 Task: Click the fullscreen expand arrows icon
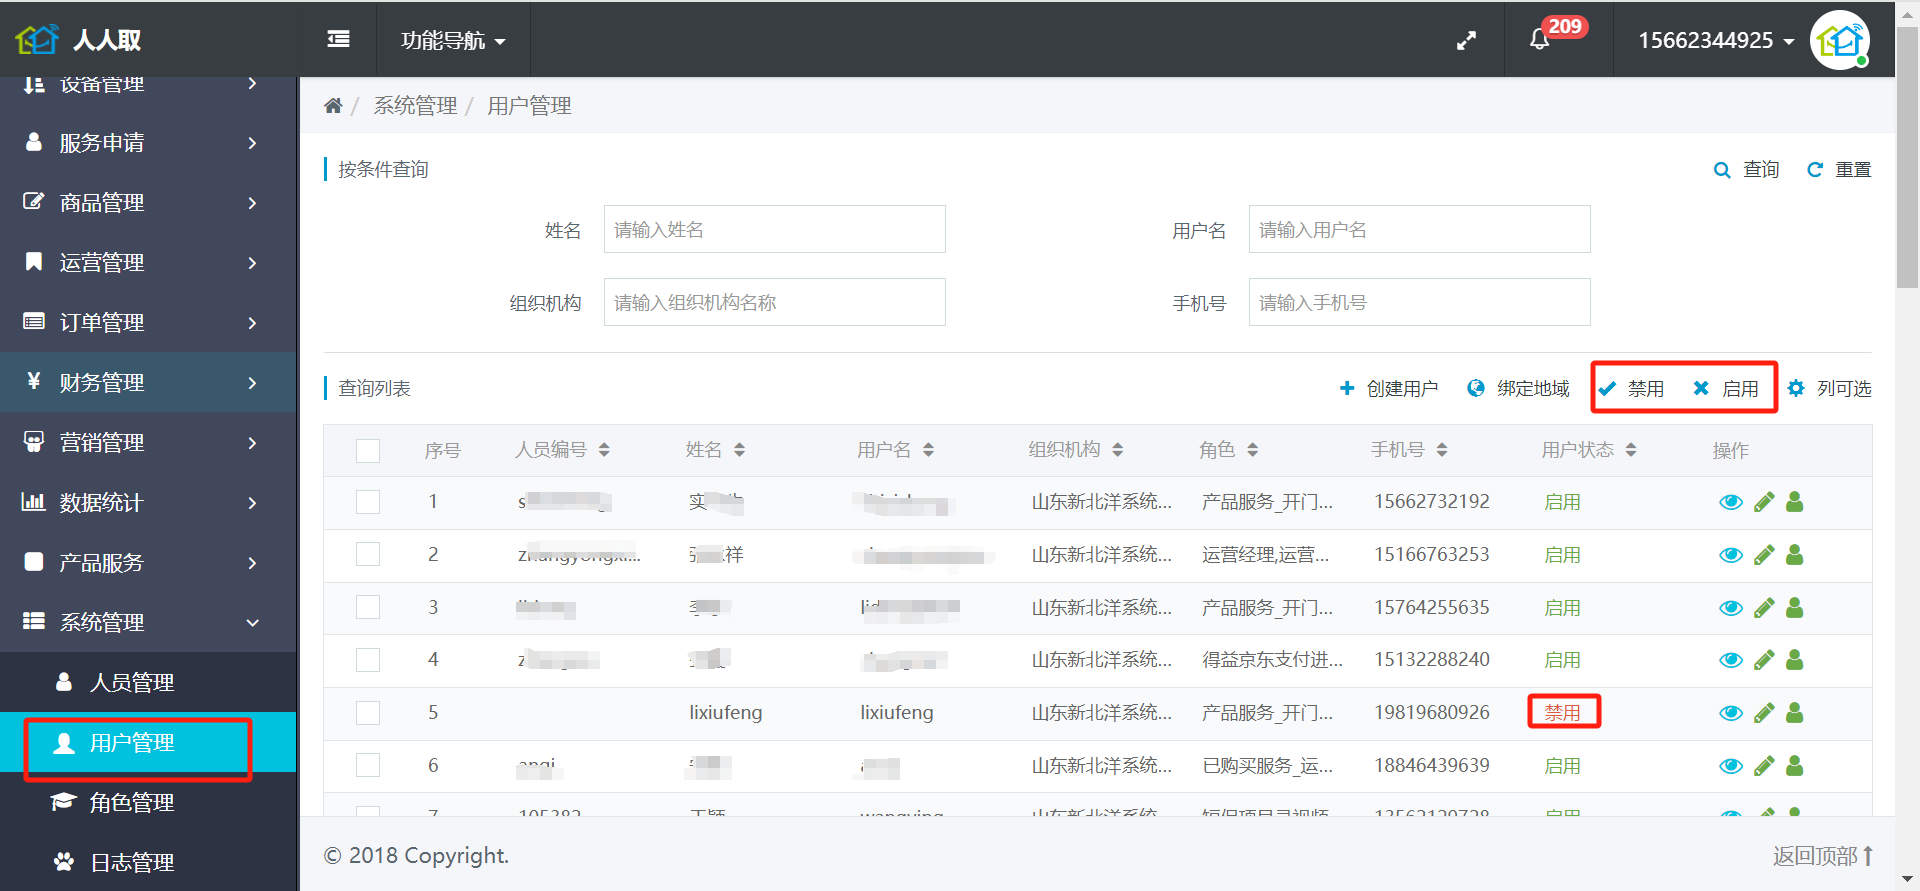coord(1466,40)
